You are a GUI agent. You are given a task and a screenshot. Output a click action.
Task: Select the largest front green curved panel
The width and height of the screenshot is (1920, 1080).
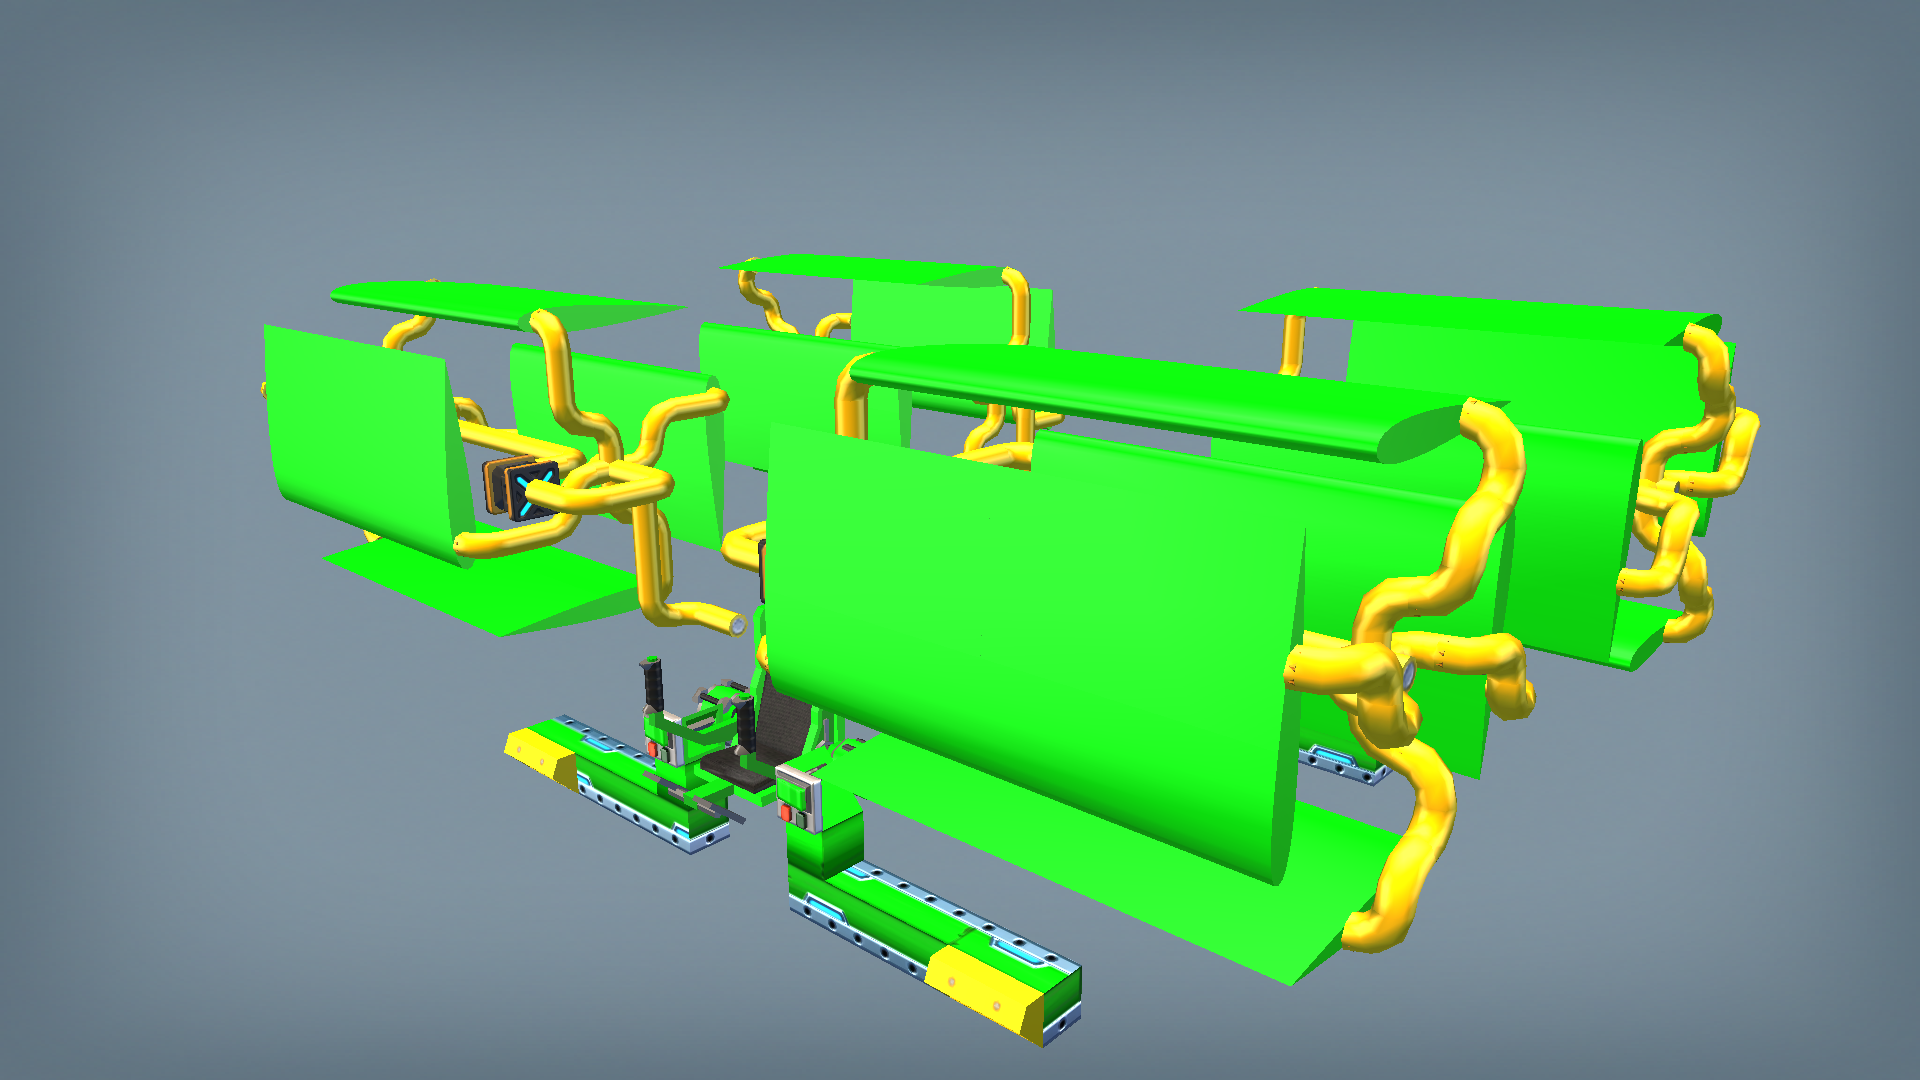pos(1035,655)
